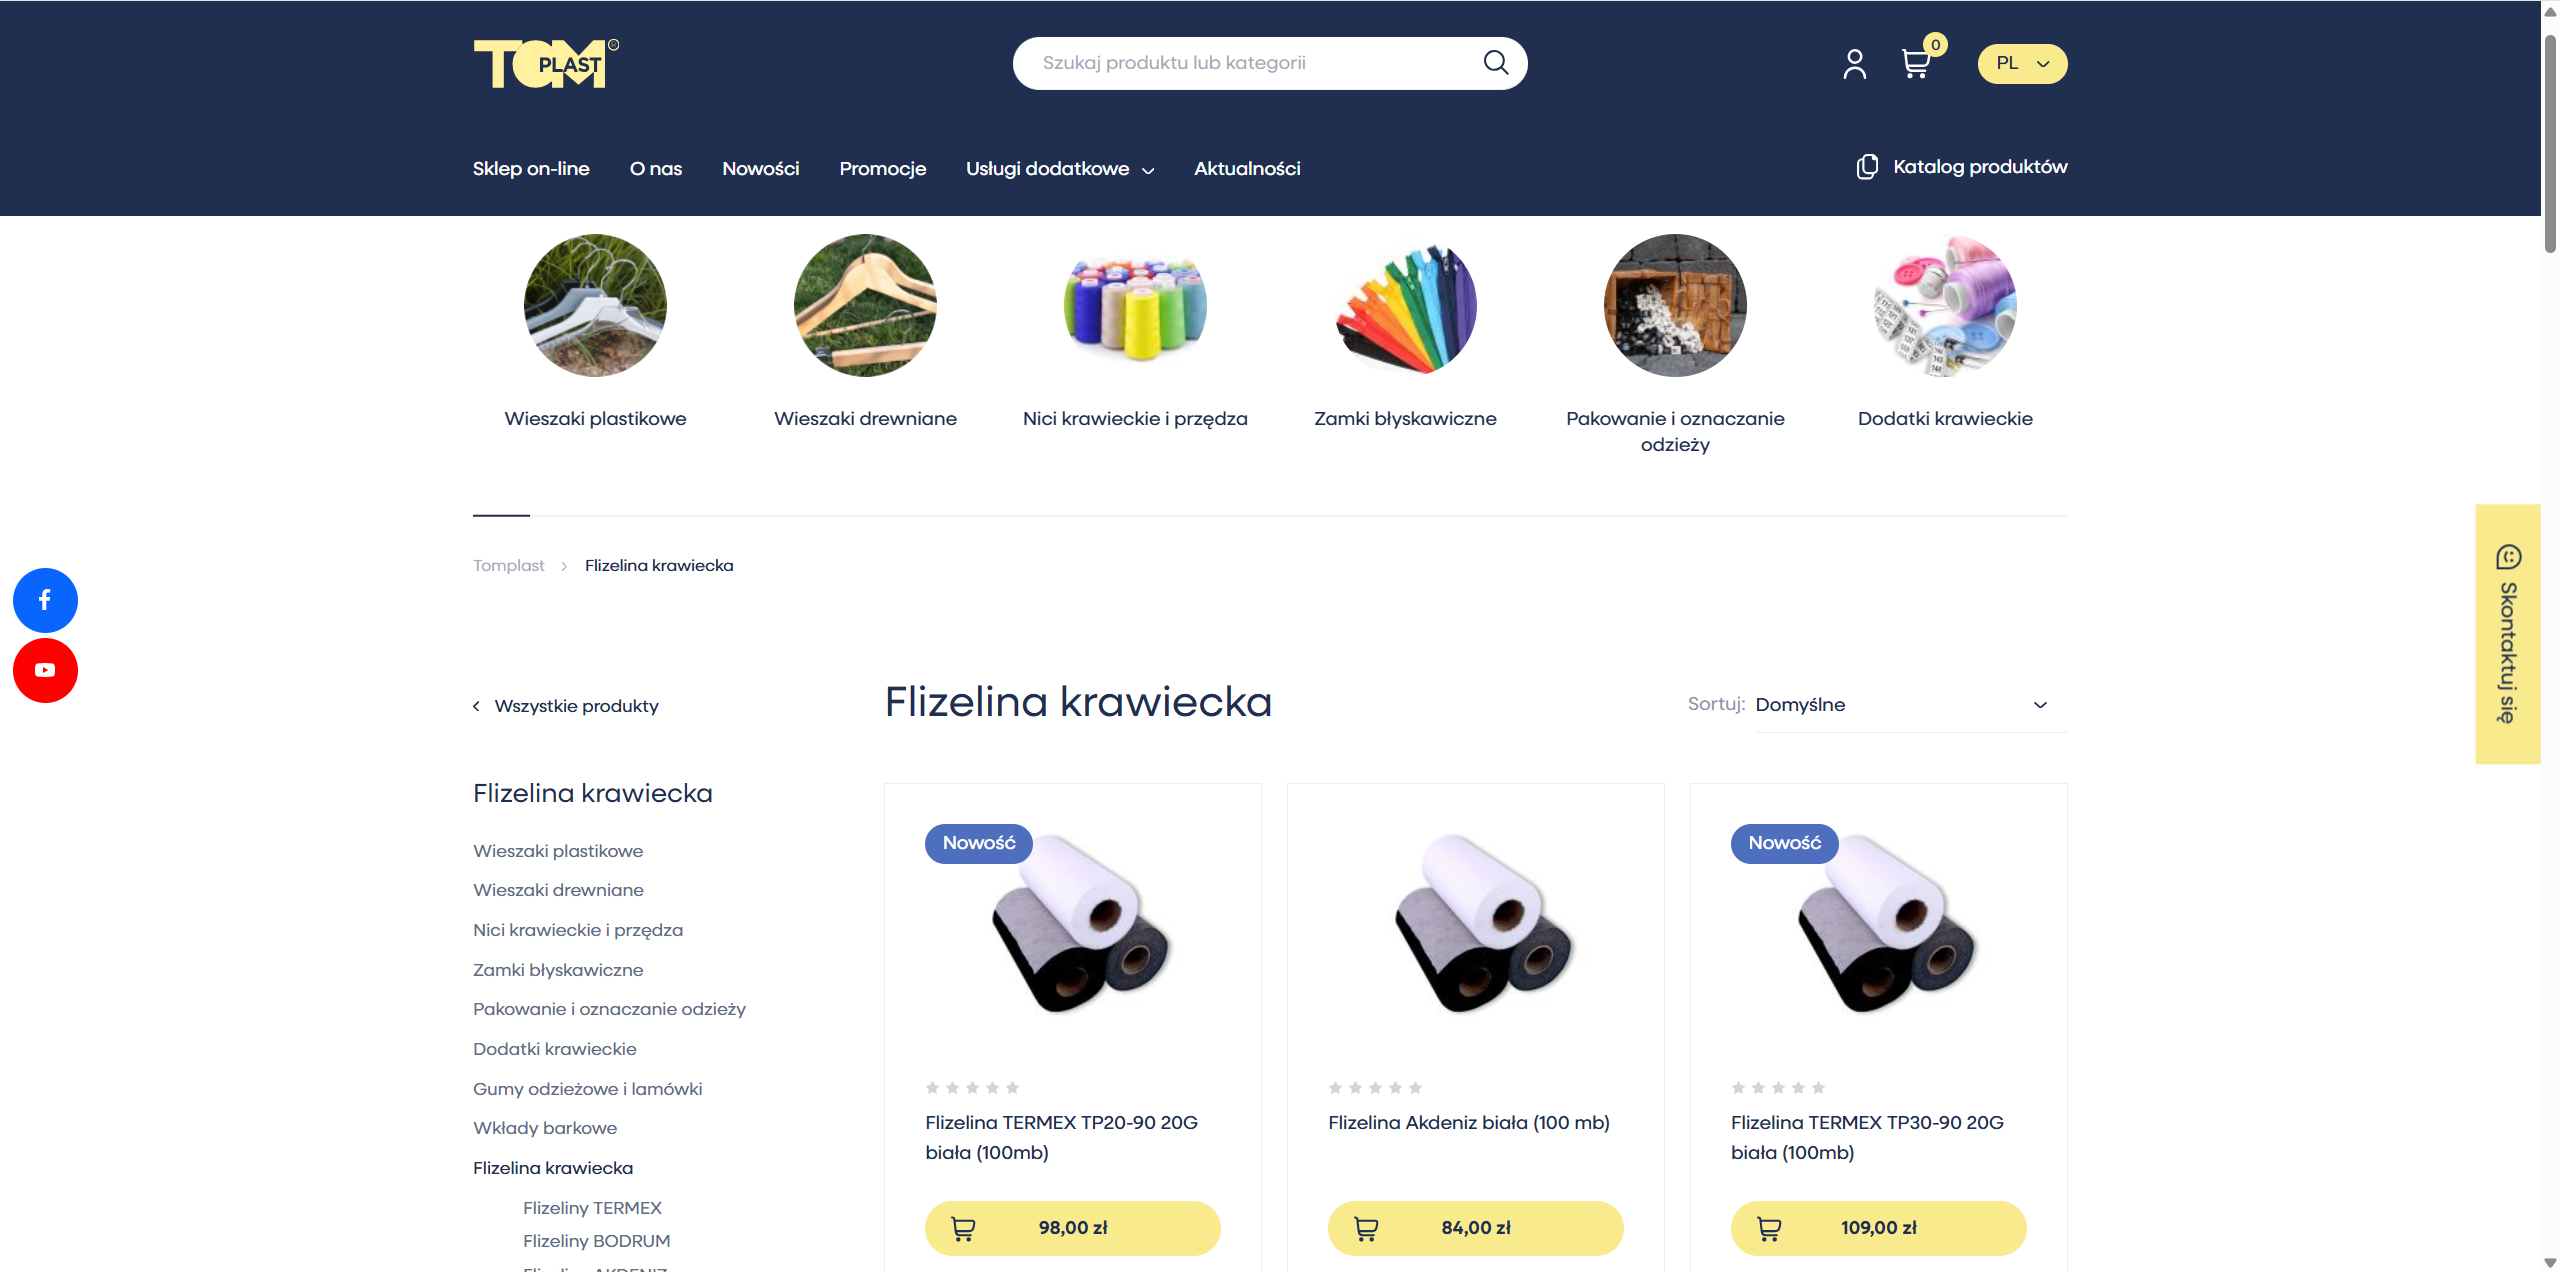Screen dimensions: 2560x1272
Task: Open the shopping cart icon
Action: click(1916, 64)
